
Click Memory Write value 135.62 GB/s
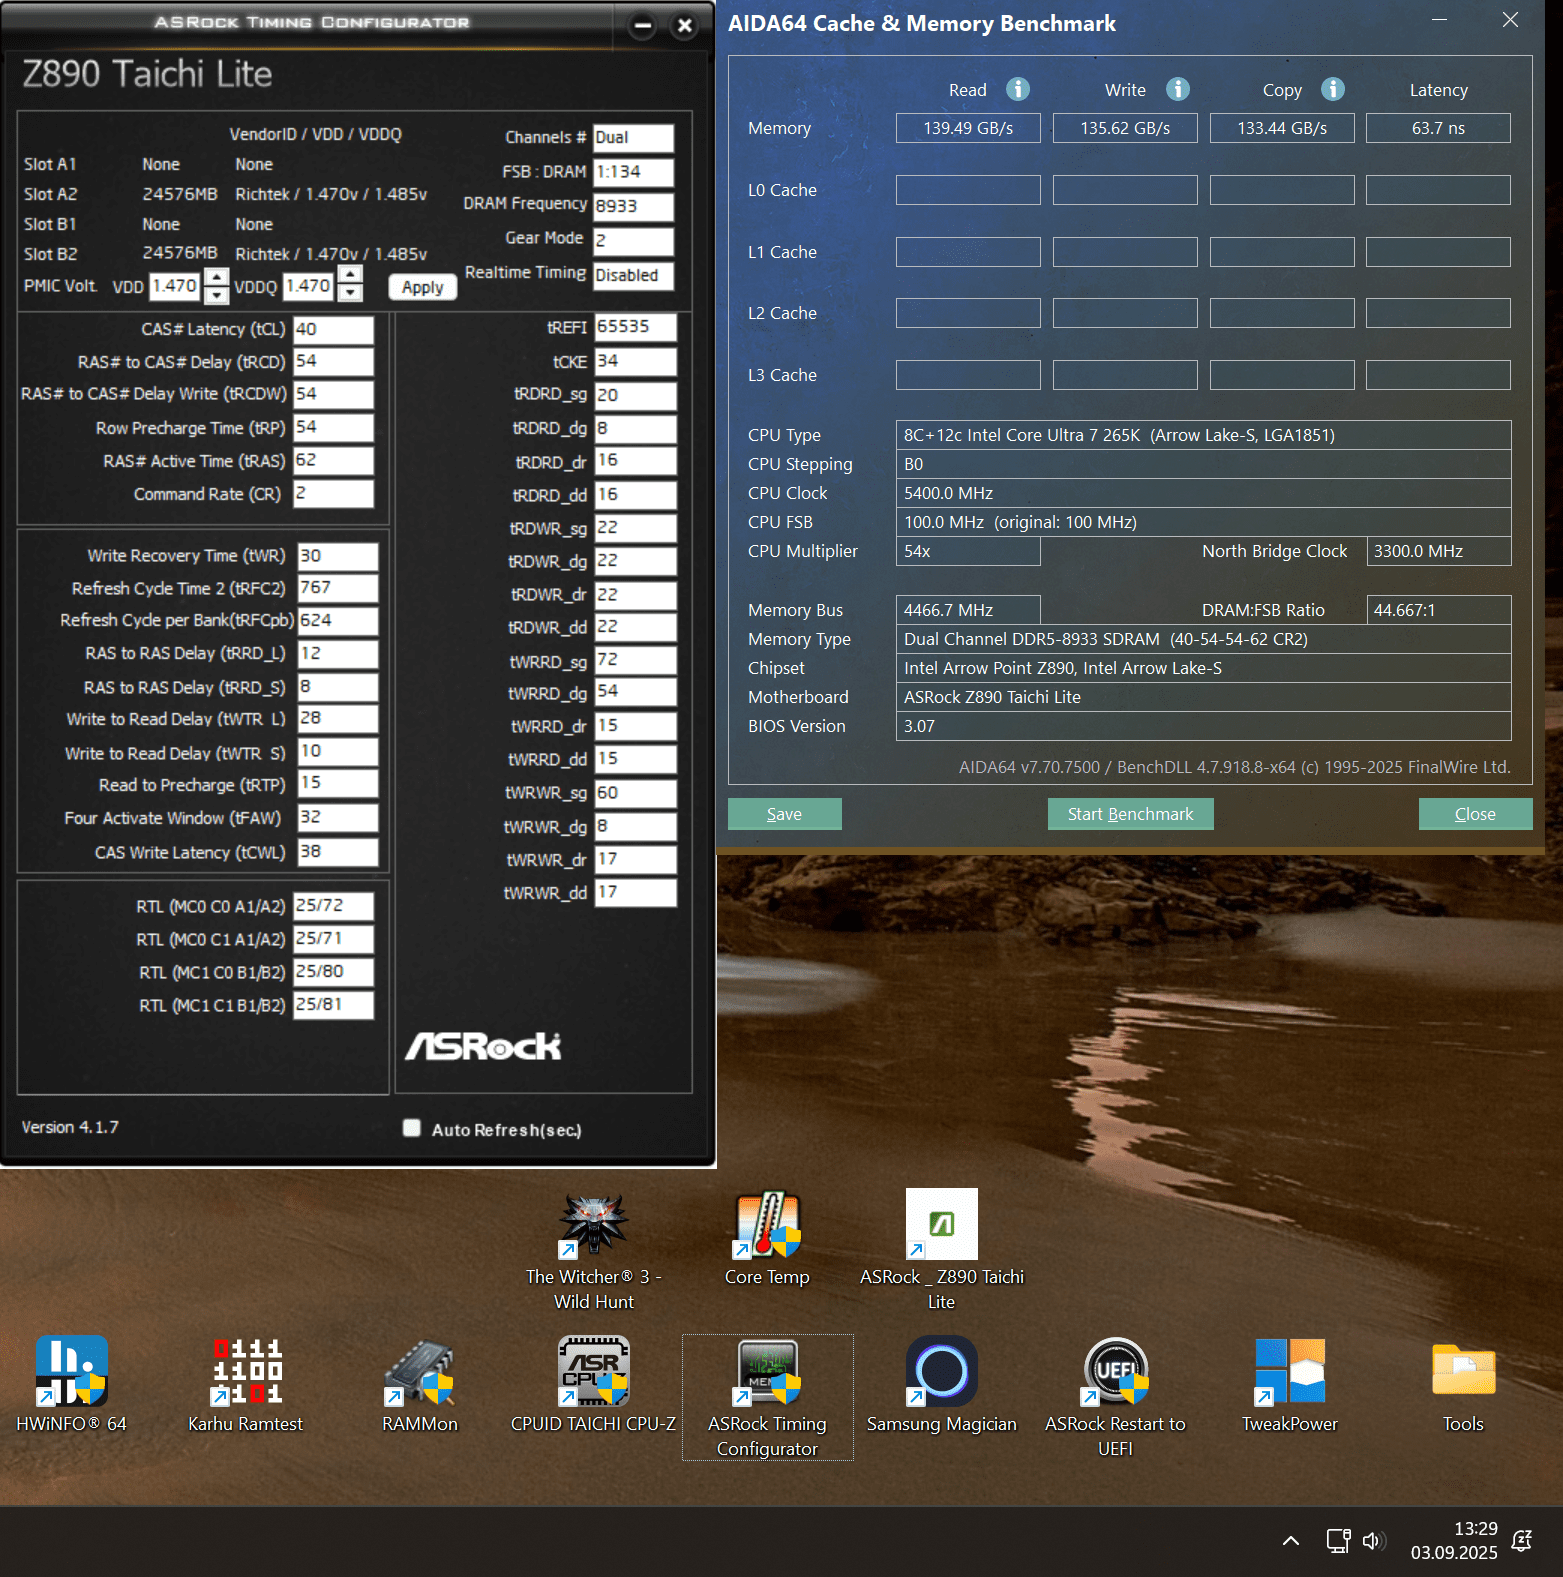pyautogui.click(x=1125, y=128)
